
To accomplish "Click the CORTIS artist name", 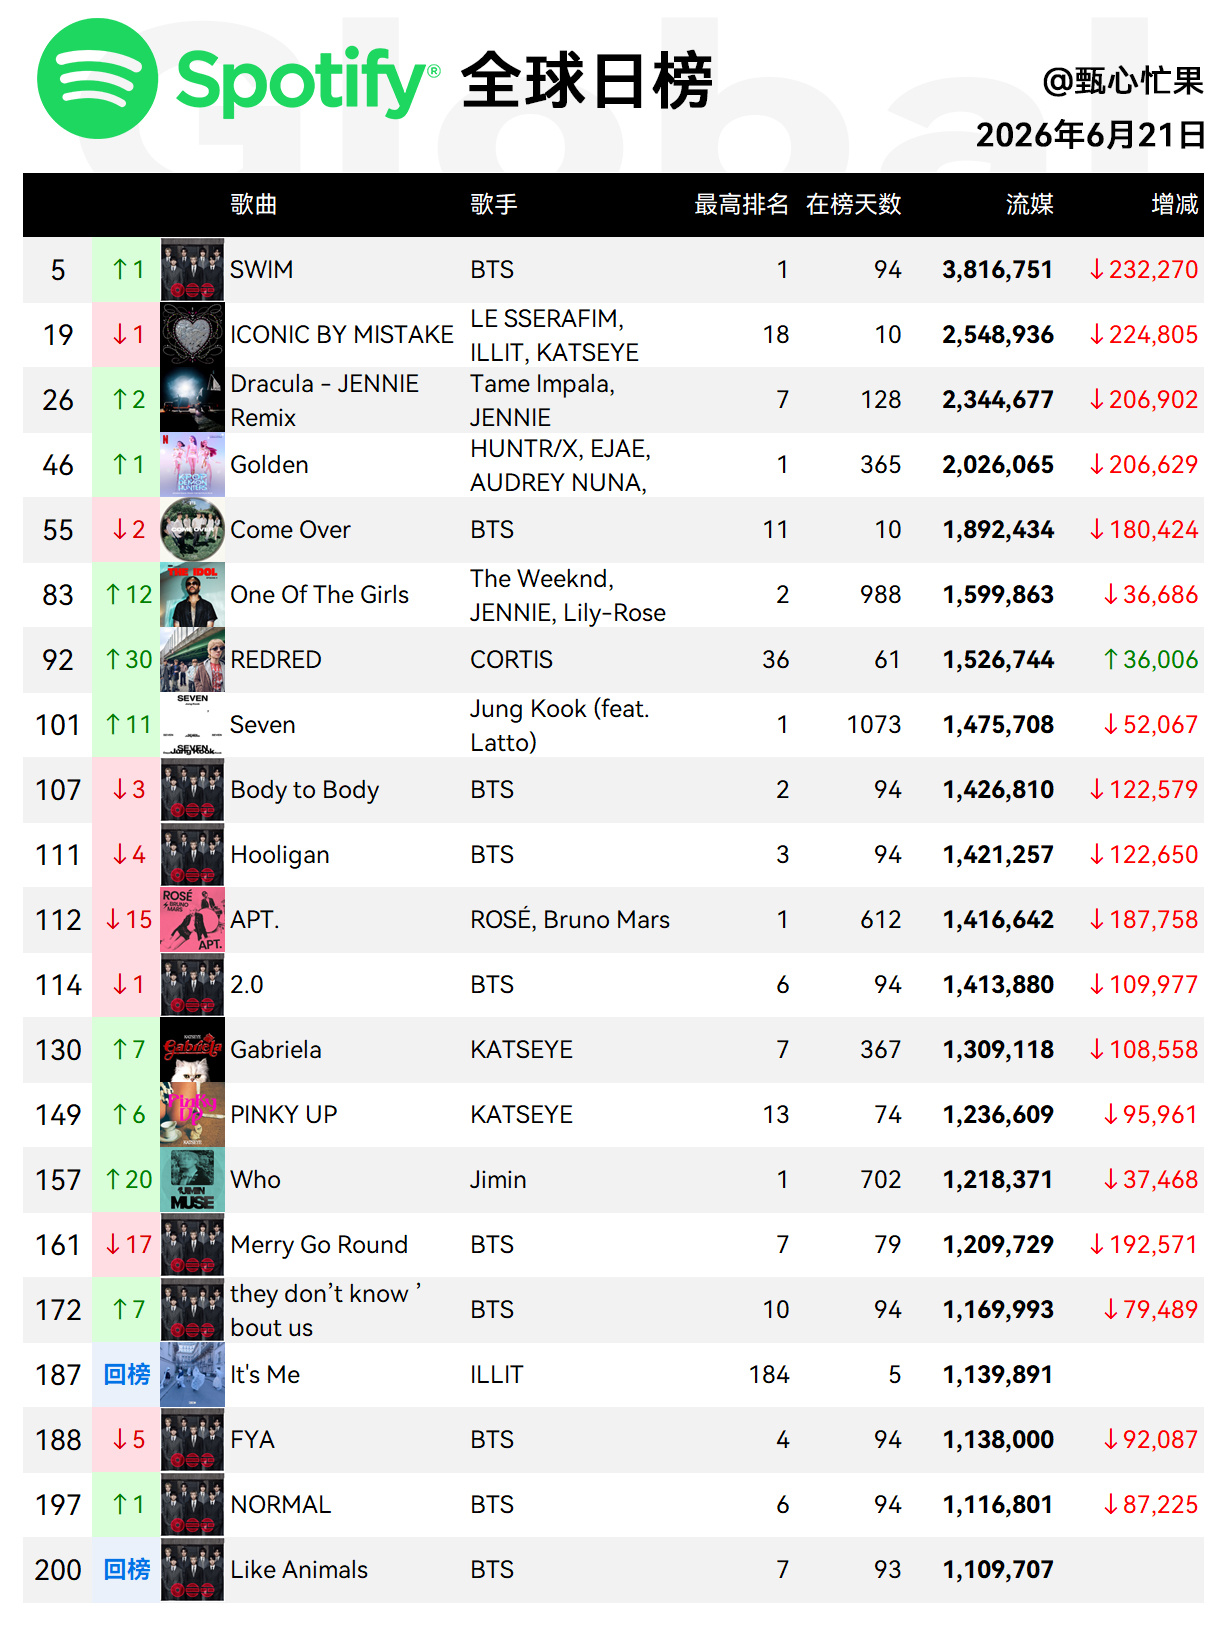I will click(x=512, y=660).
